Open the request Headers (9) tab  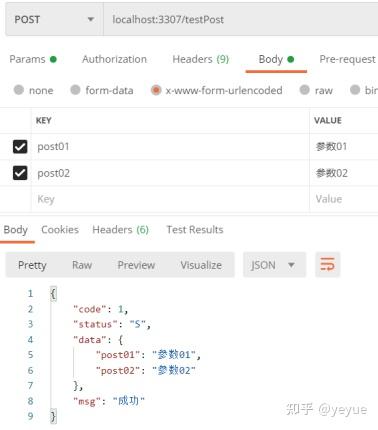[201, 59]
